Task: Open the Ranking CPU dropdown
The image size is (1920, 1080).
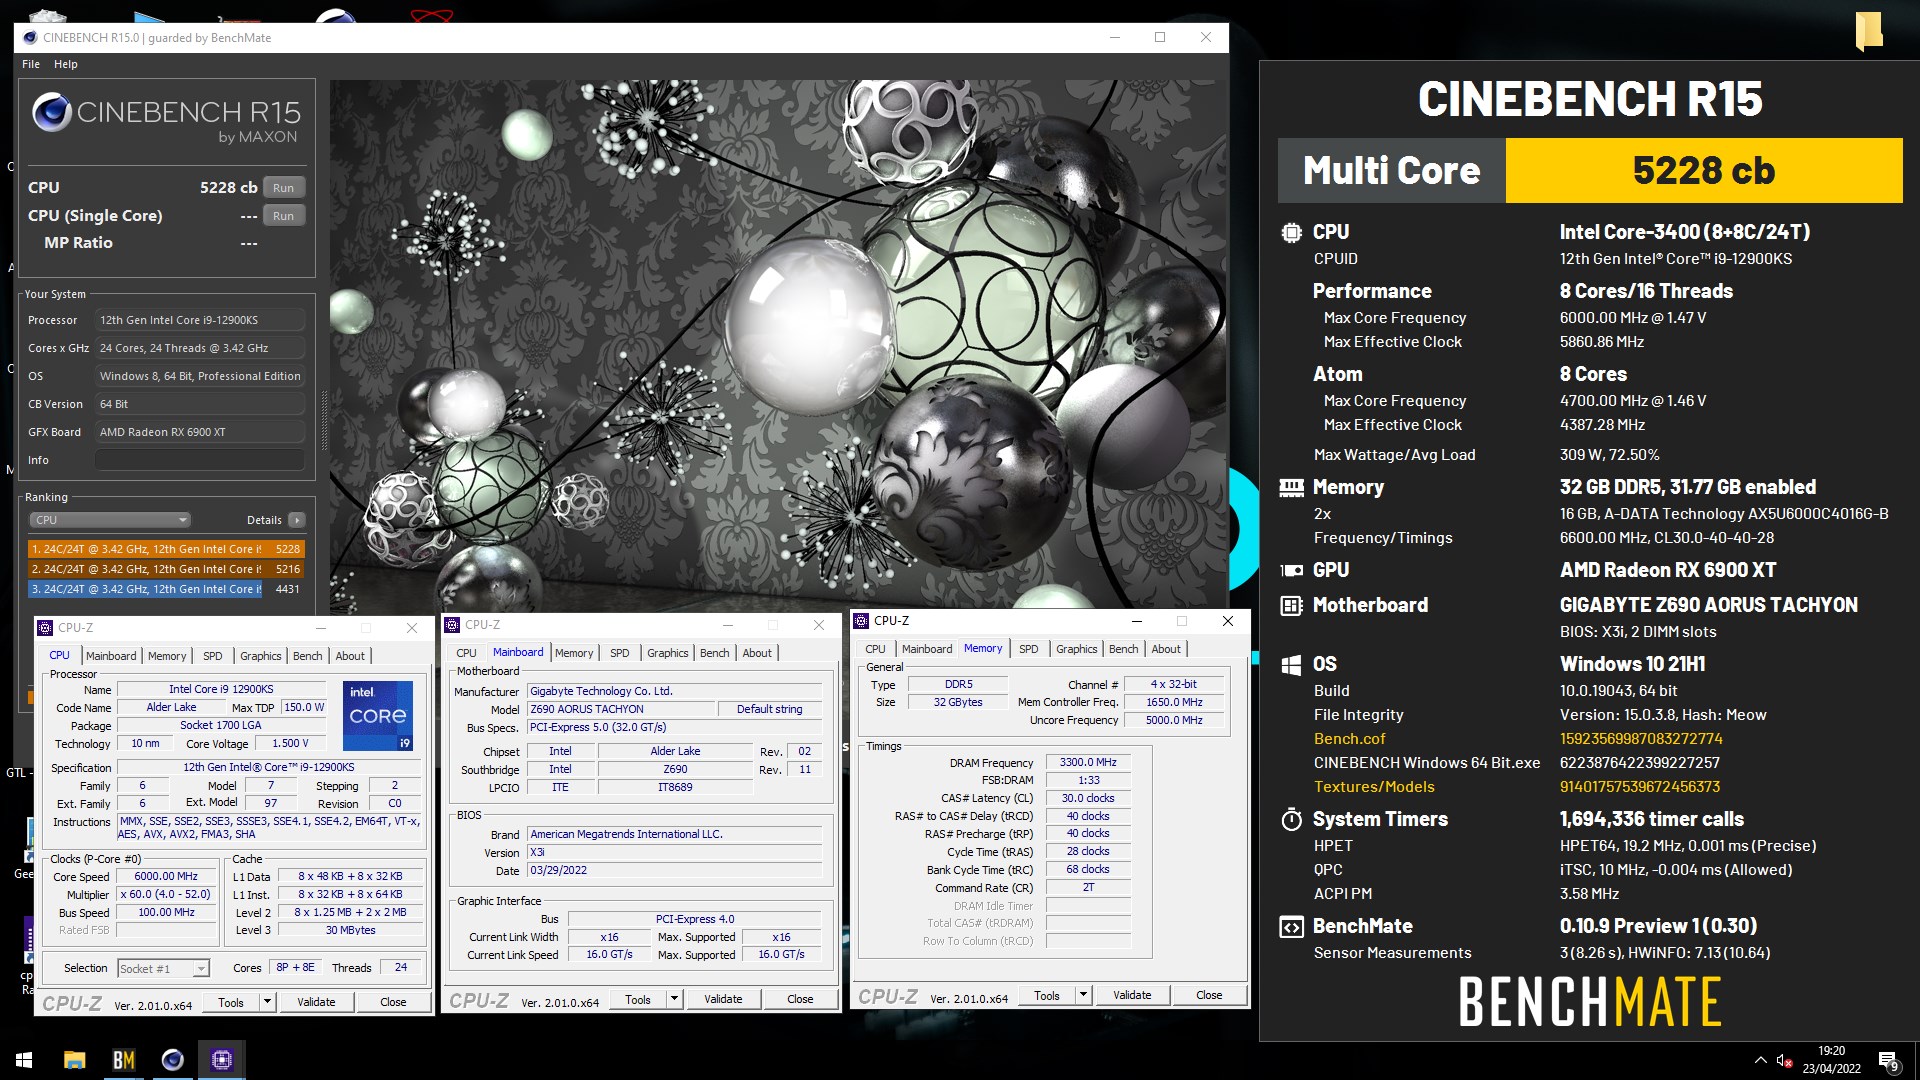Action: click(x=109, y=520)
